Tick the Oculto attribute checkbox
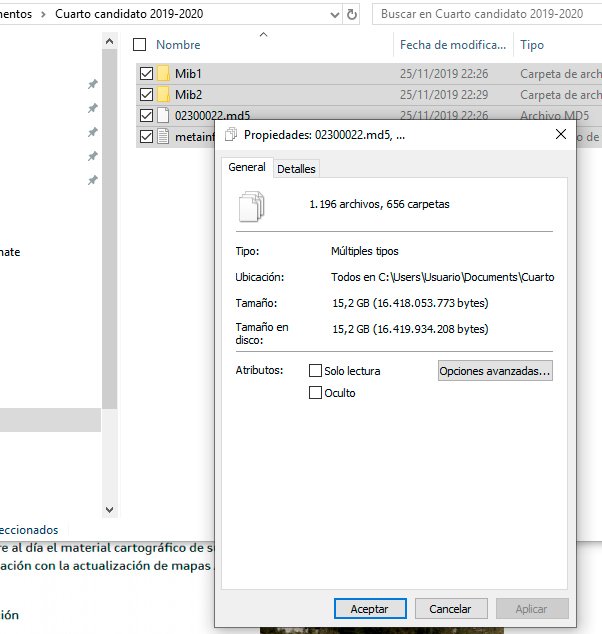The width and height of the screenshot is (602, 634). tap(316, 393)
